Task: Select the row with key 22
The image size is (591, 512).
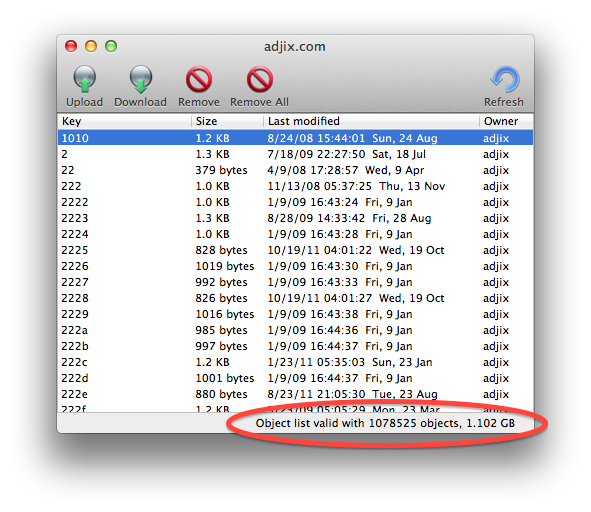Action: click(296, 170)
